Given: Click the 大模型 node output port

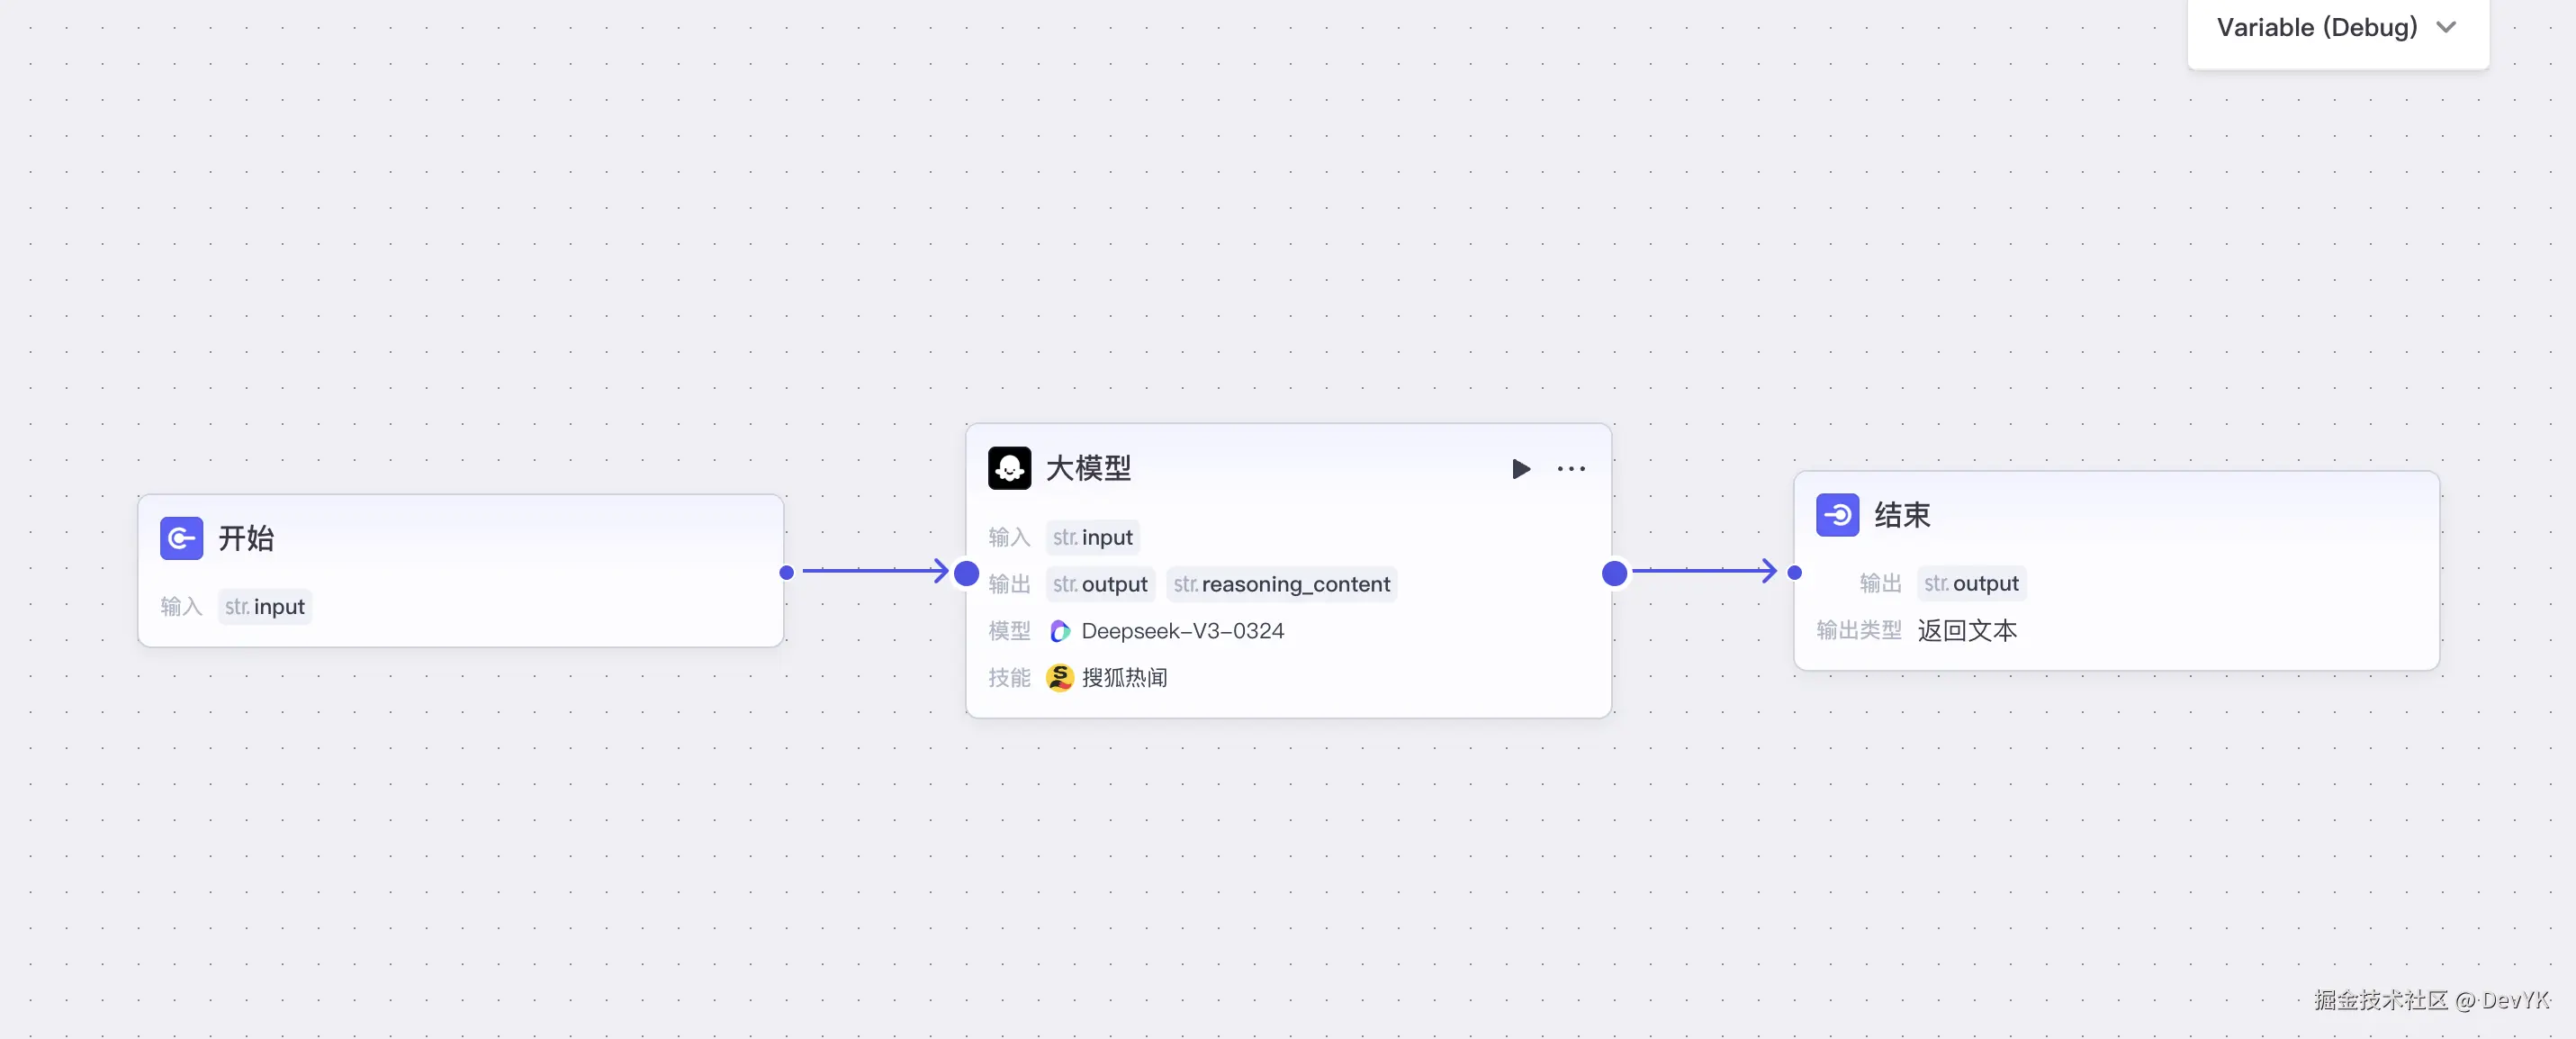Looking at the screenshot, I should (1614, 573).
